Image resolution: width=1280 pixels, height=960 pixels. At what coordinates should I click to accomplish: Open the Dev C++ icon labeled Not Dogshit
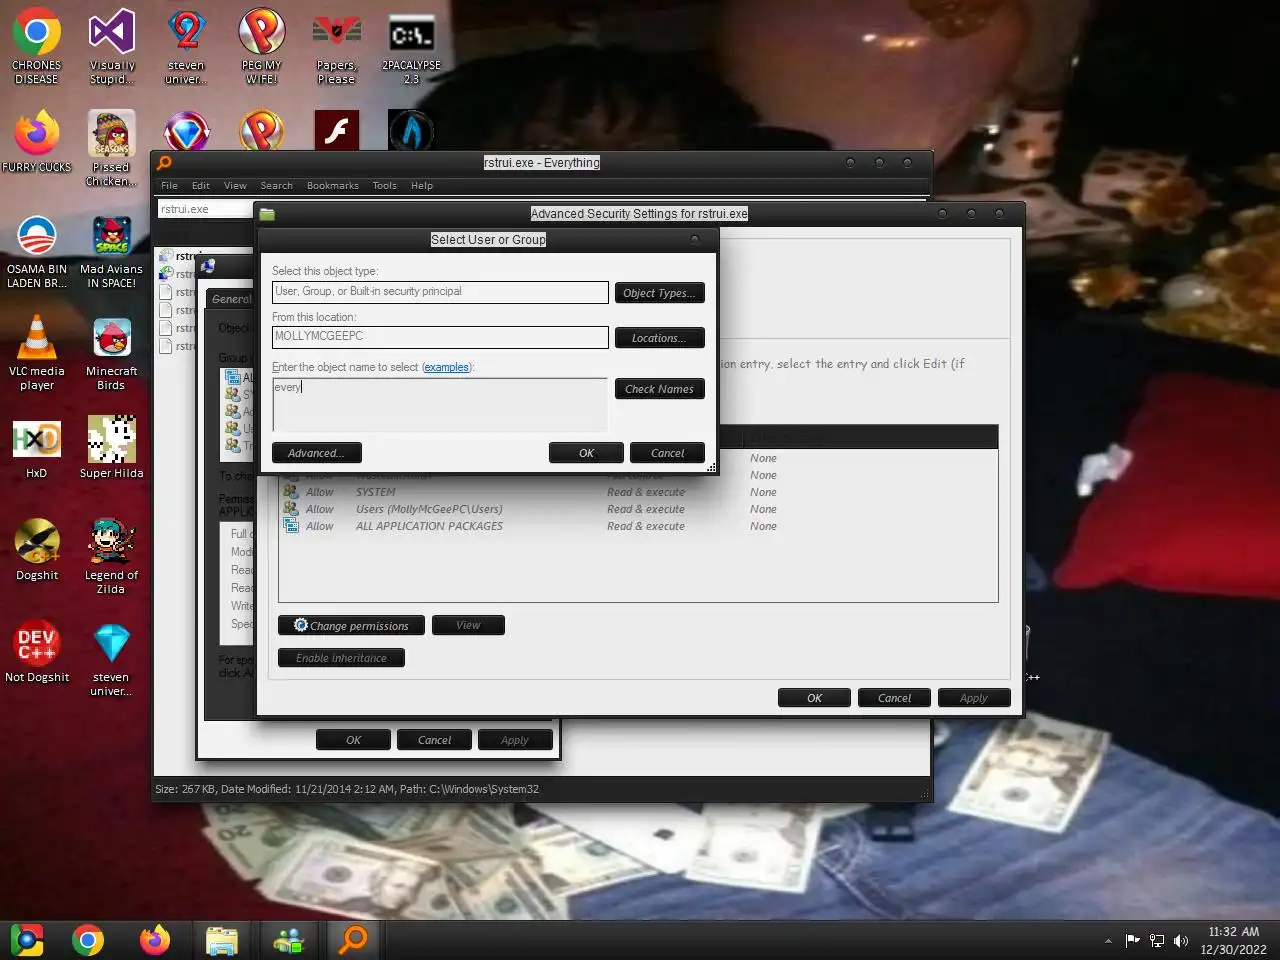pyautogui.click(x=37, y=652)
